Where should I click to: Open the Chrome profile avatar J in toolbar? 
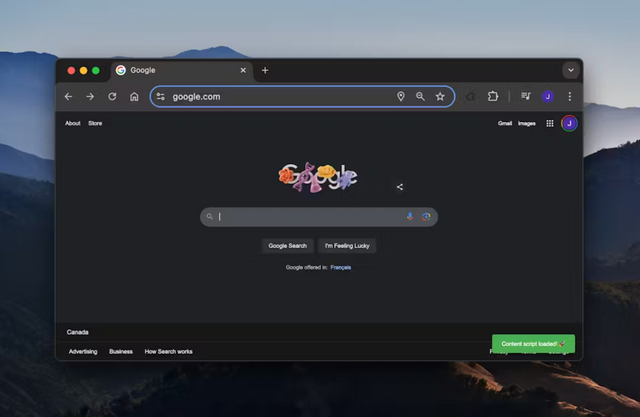click(548, 96)
